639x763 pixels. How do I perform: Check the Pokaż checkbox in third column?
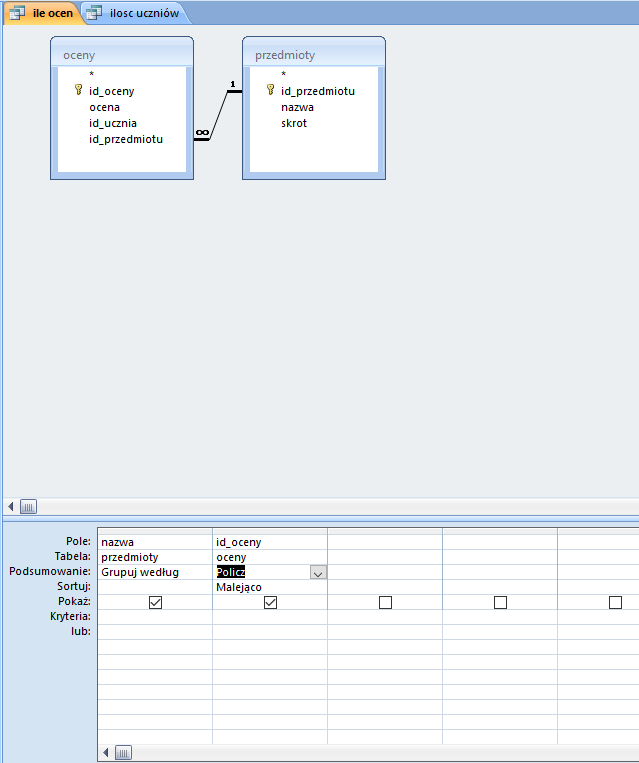(x=385, y=602)
